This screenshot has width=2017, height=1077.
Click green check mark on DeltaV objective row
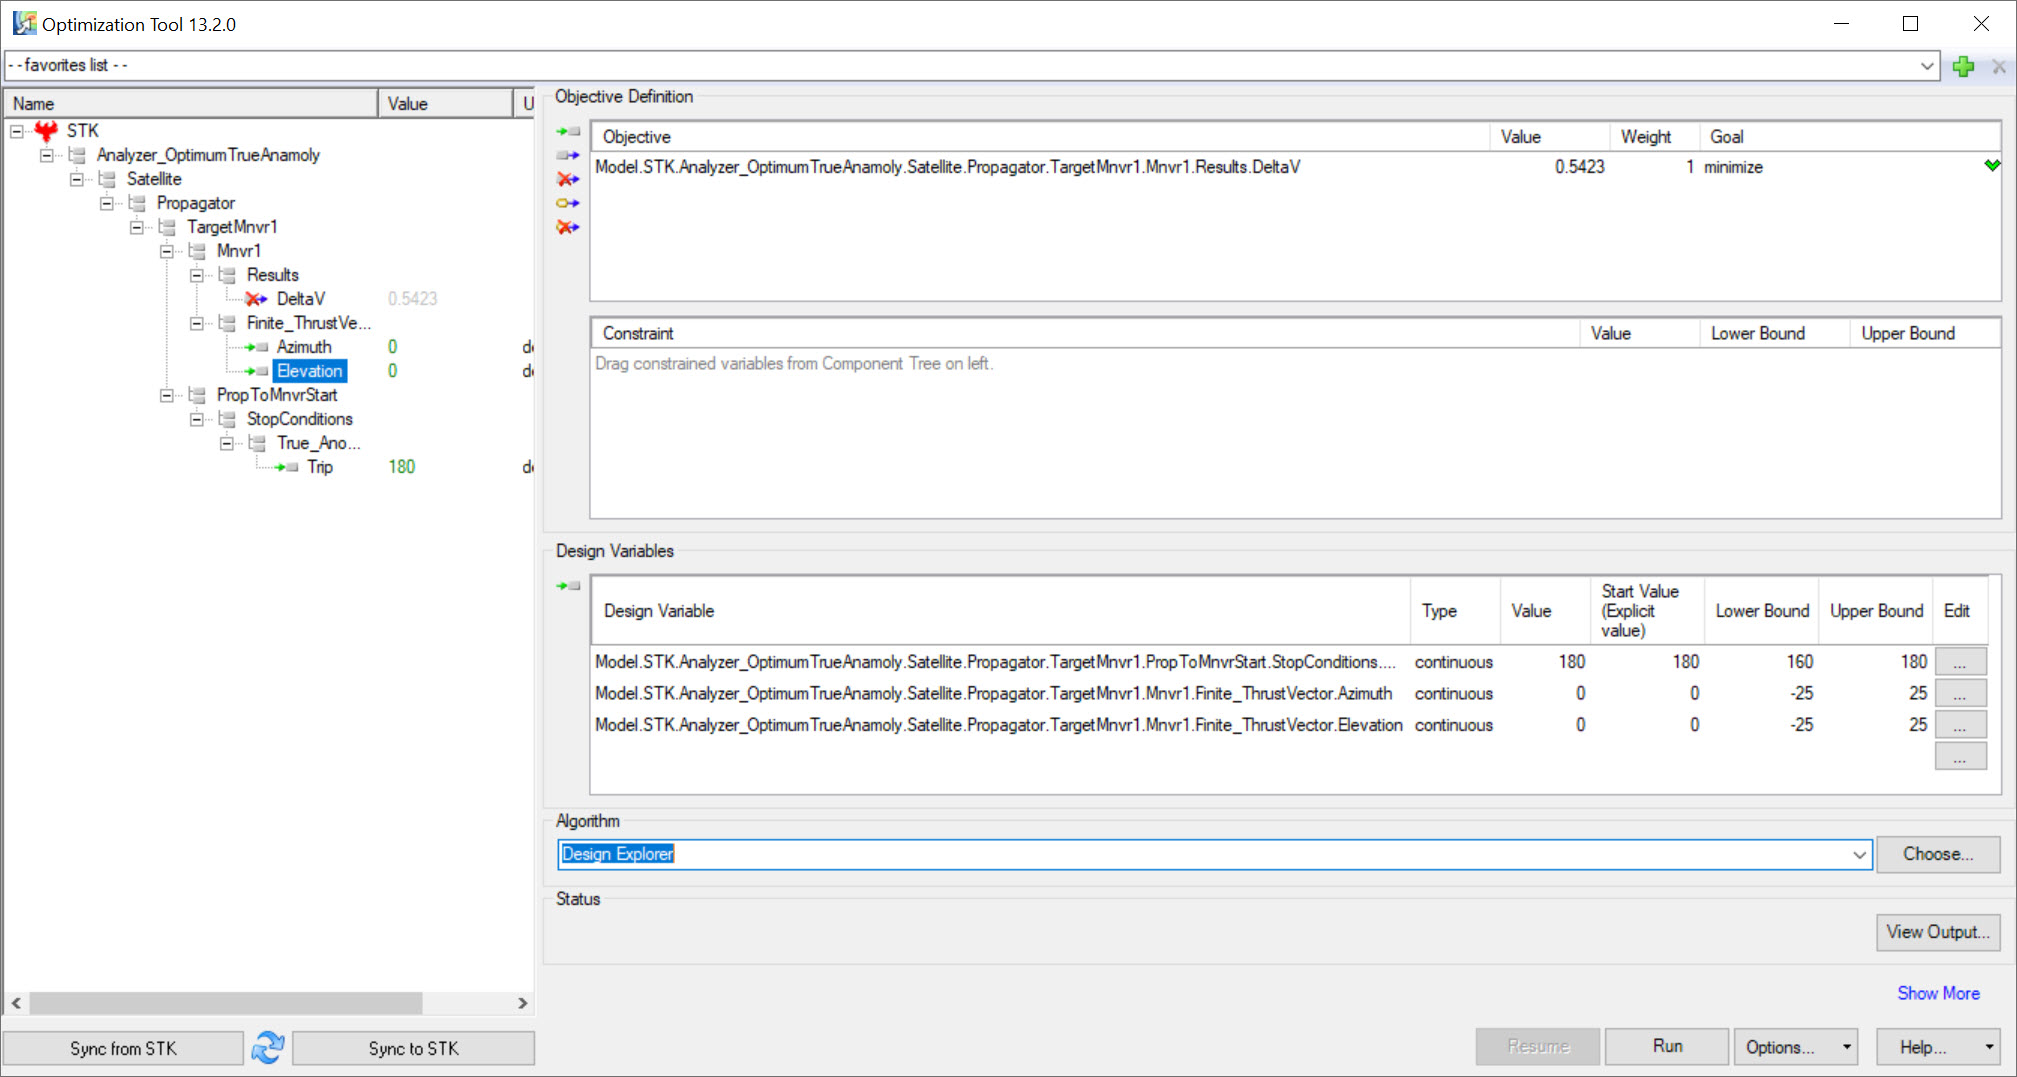(1992, 166)
